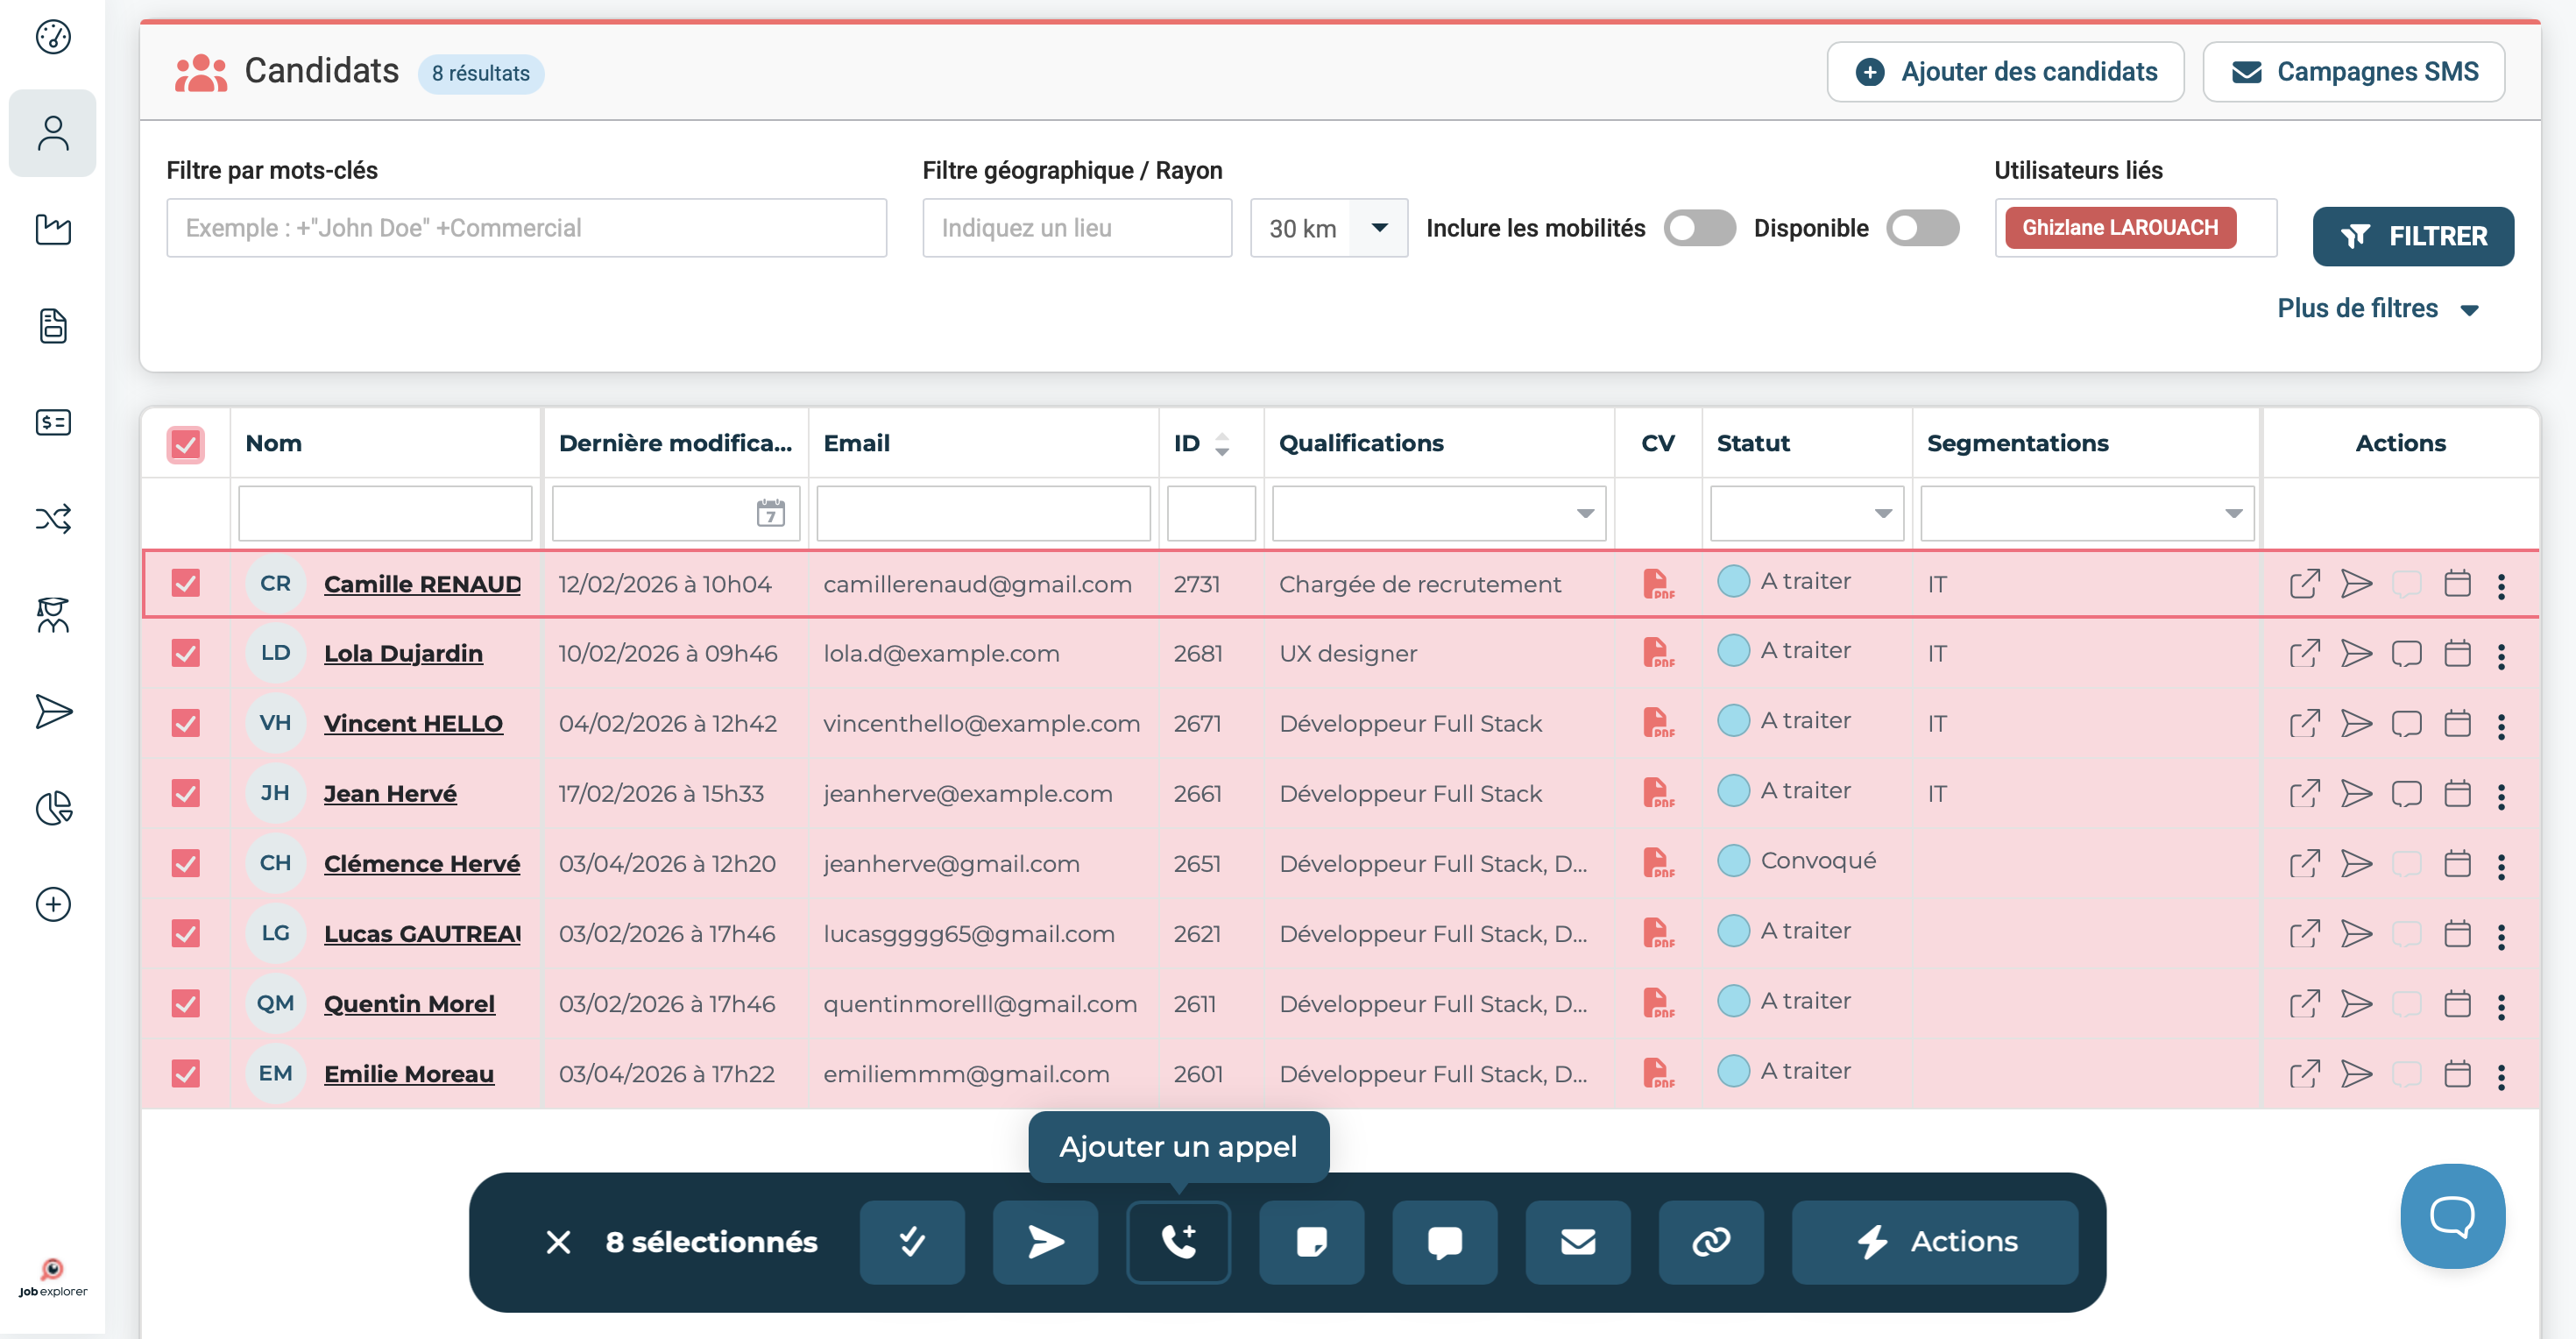Open three-dot menu for Emilie Moreau
This screenshot has width=2576, height=1339.
click(2501, 1075)
